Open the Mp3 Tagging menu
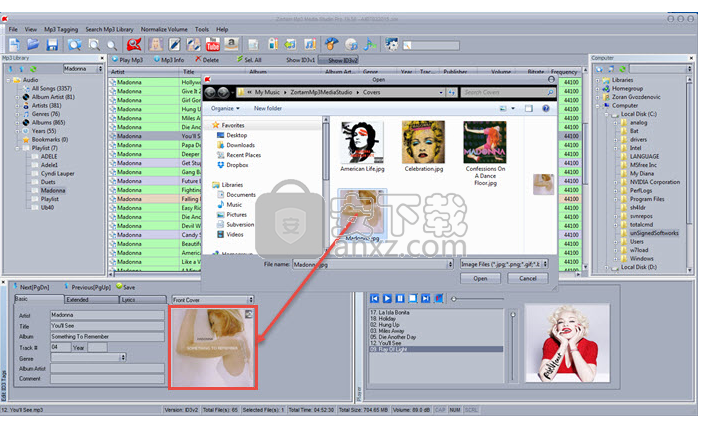The width and height of the screenshot is (727, 441). pyautogui.click(x=61, y=29)
